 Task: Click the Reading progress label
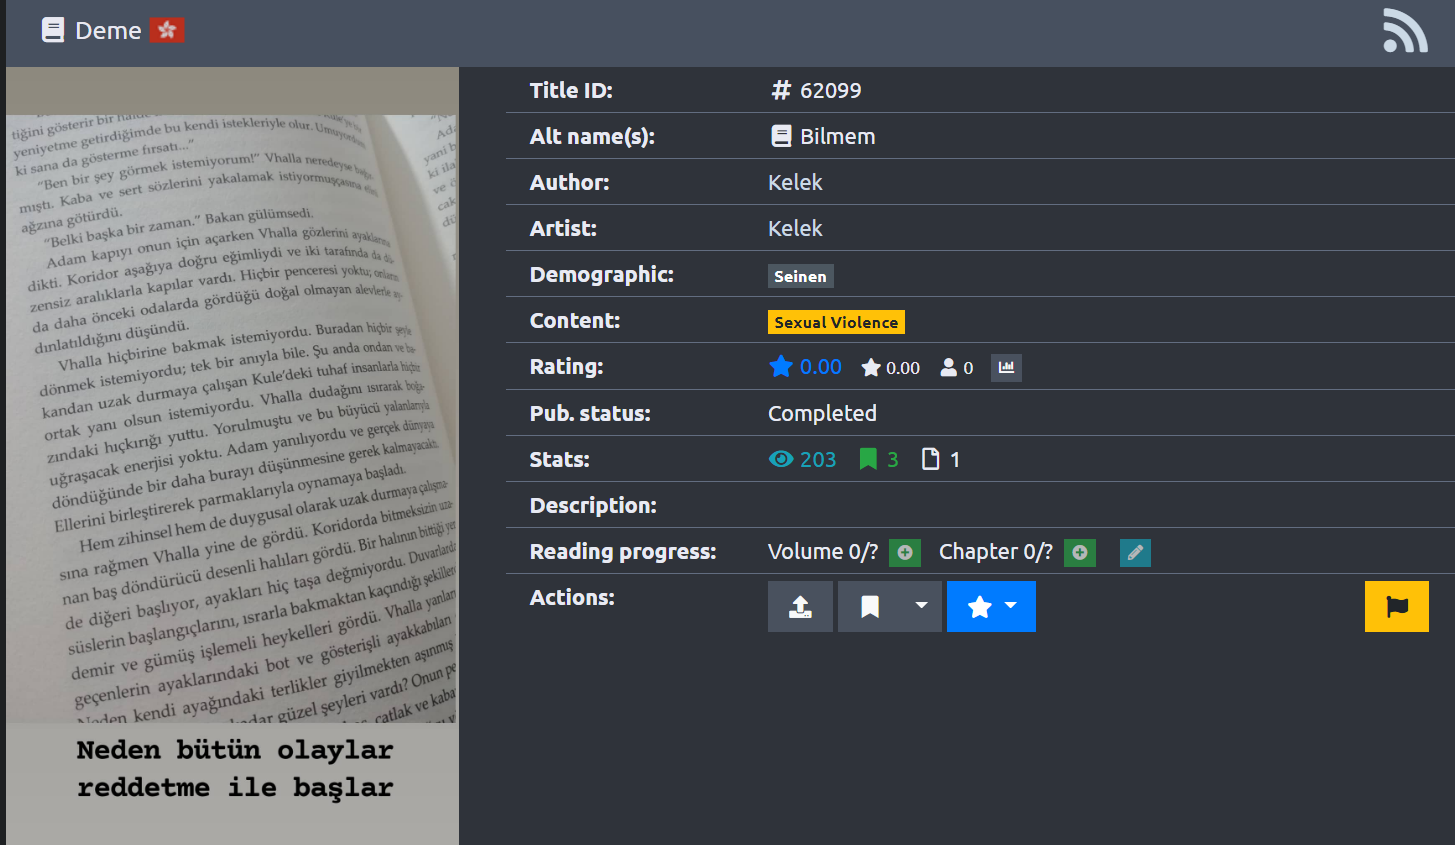coord(623,551)
